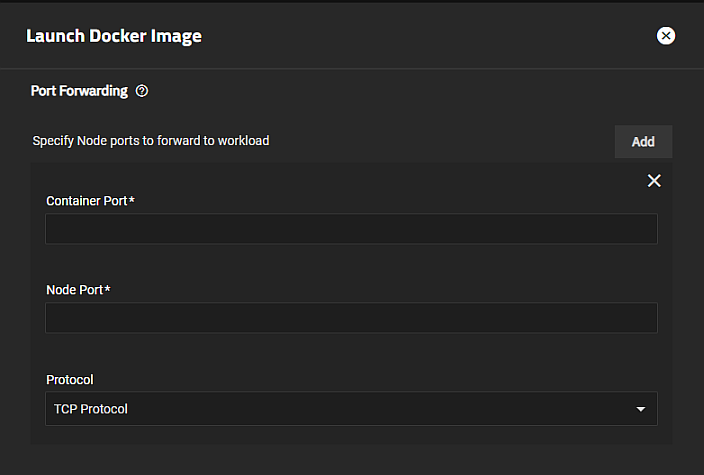Click the Container Port label
The image size is (704, 475).
[90, 201]
